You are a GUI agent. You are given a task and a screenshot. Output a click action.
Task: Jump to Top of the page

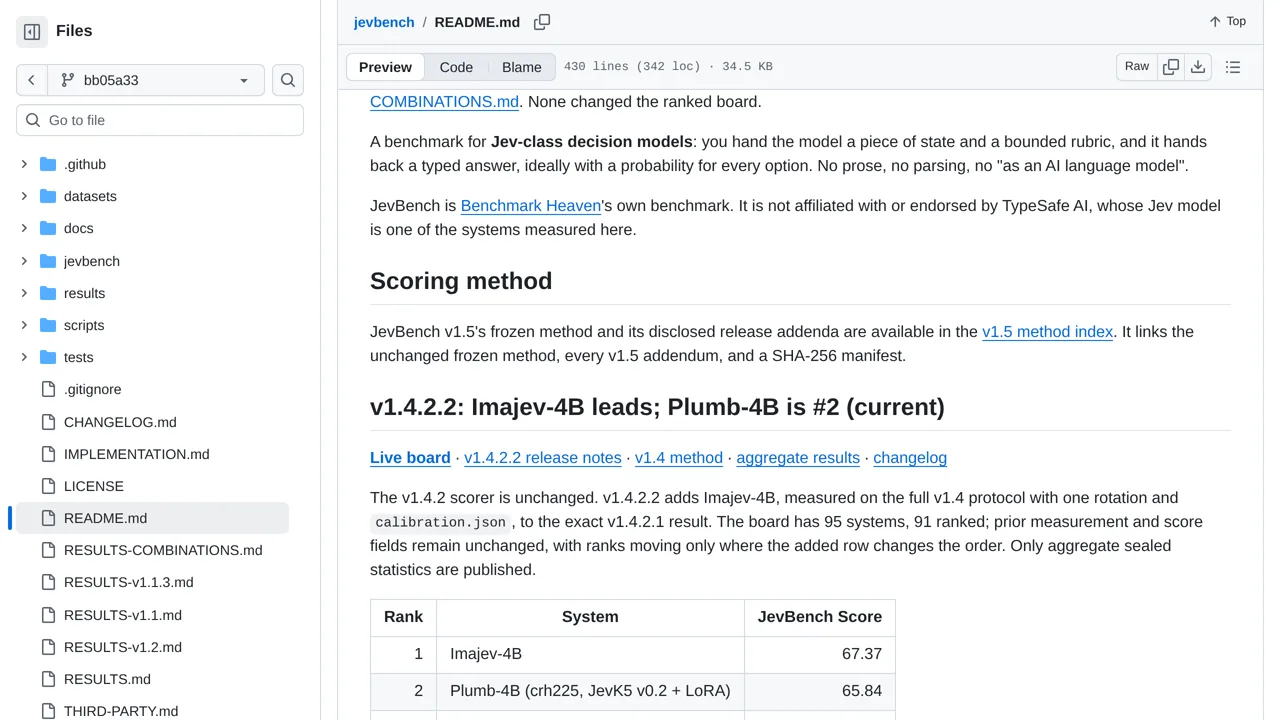click(x=1227, y=21)
